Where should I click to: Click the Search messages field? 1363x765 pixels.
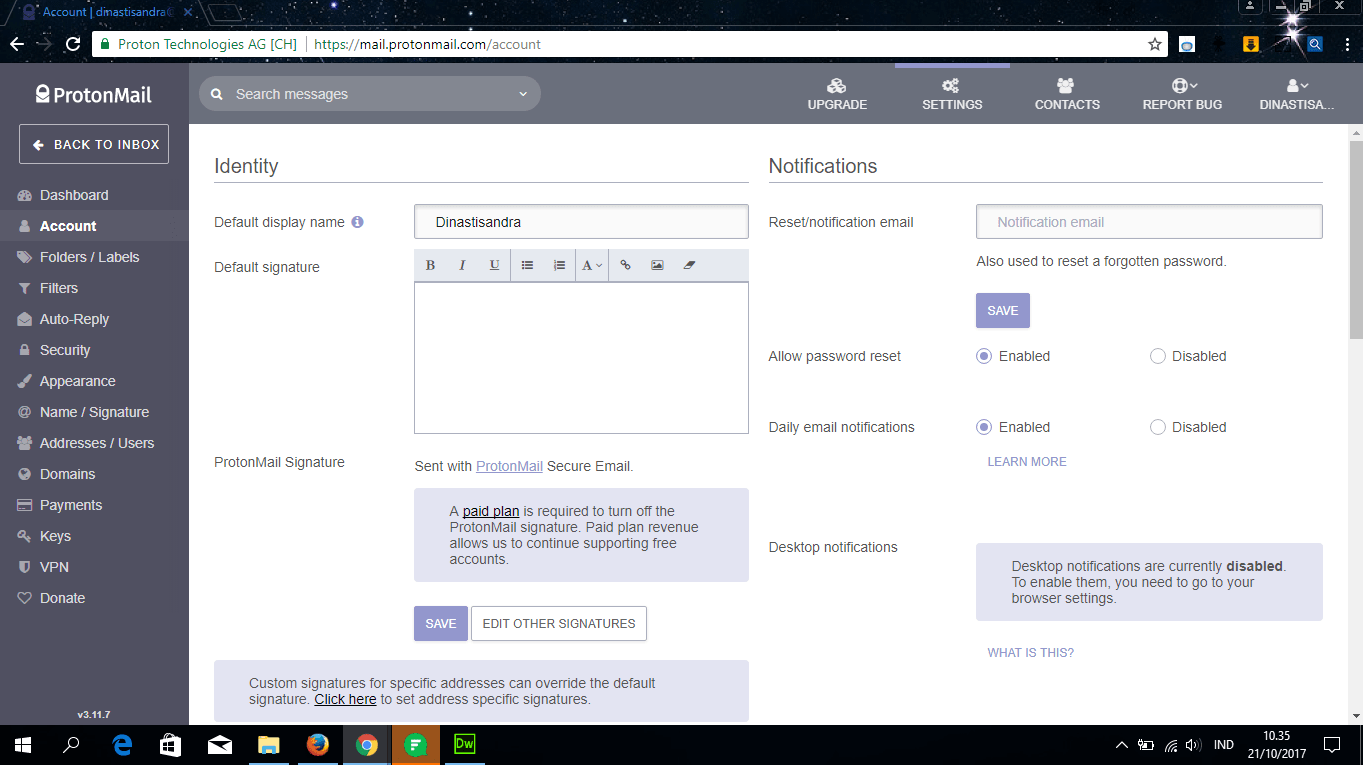click(x=370, y=94)
